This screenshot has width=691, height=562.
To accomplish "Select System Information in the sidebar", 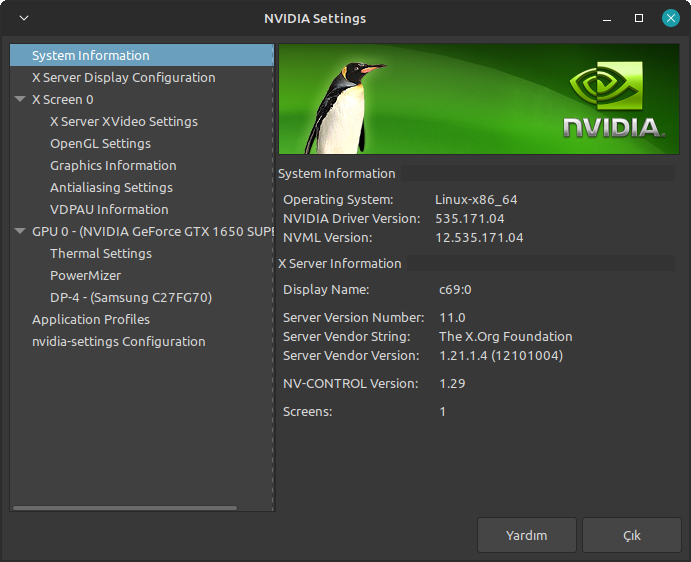I will (x=141, y=55).
